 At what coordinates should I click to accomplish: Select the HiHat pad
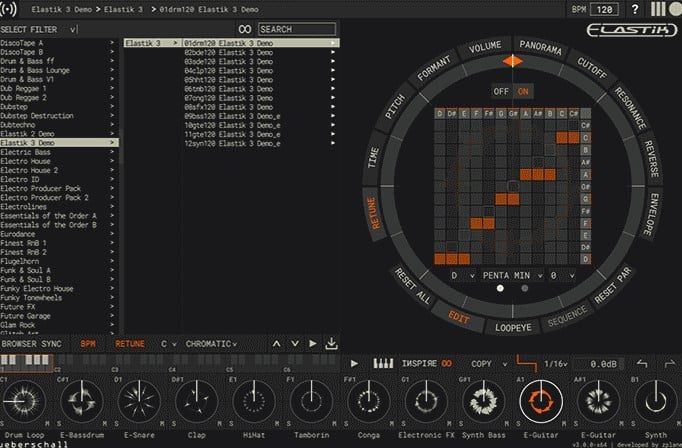tap(254, 401)
